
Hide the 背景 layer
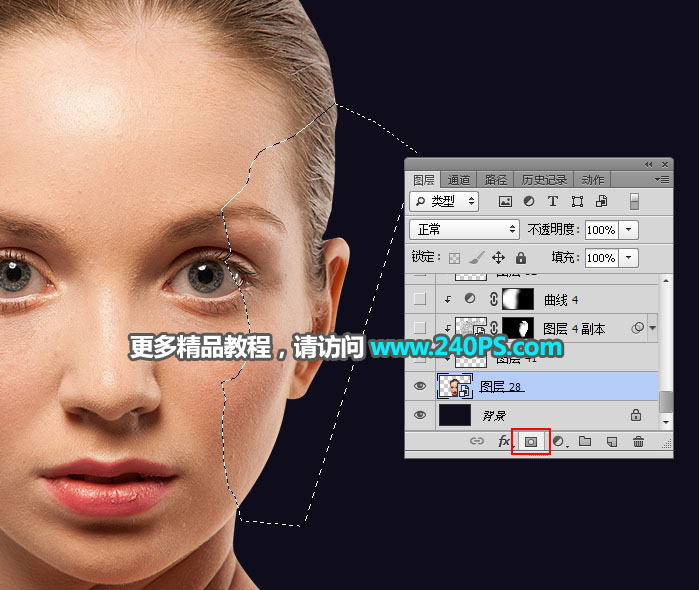click(x=419, y=415)
